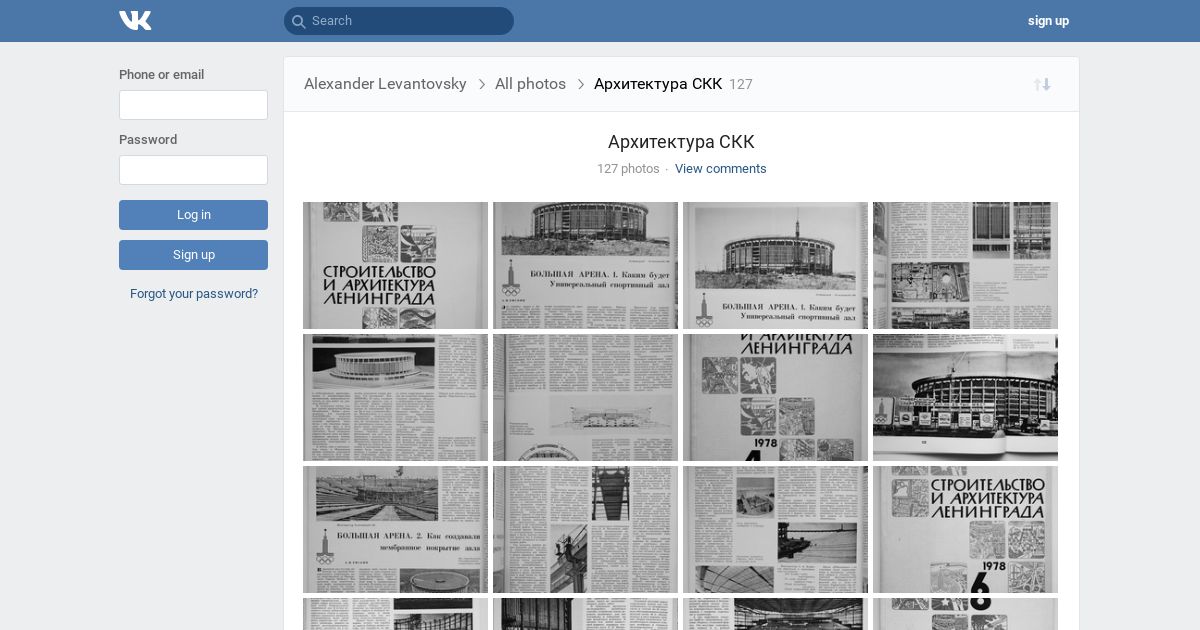Open second photo in first row, arena under construction
This screenshot has width=1200, height=630.
(x=585, y=265)
